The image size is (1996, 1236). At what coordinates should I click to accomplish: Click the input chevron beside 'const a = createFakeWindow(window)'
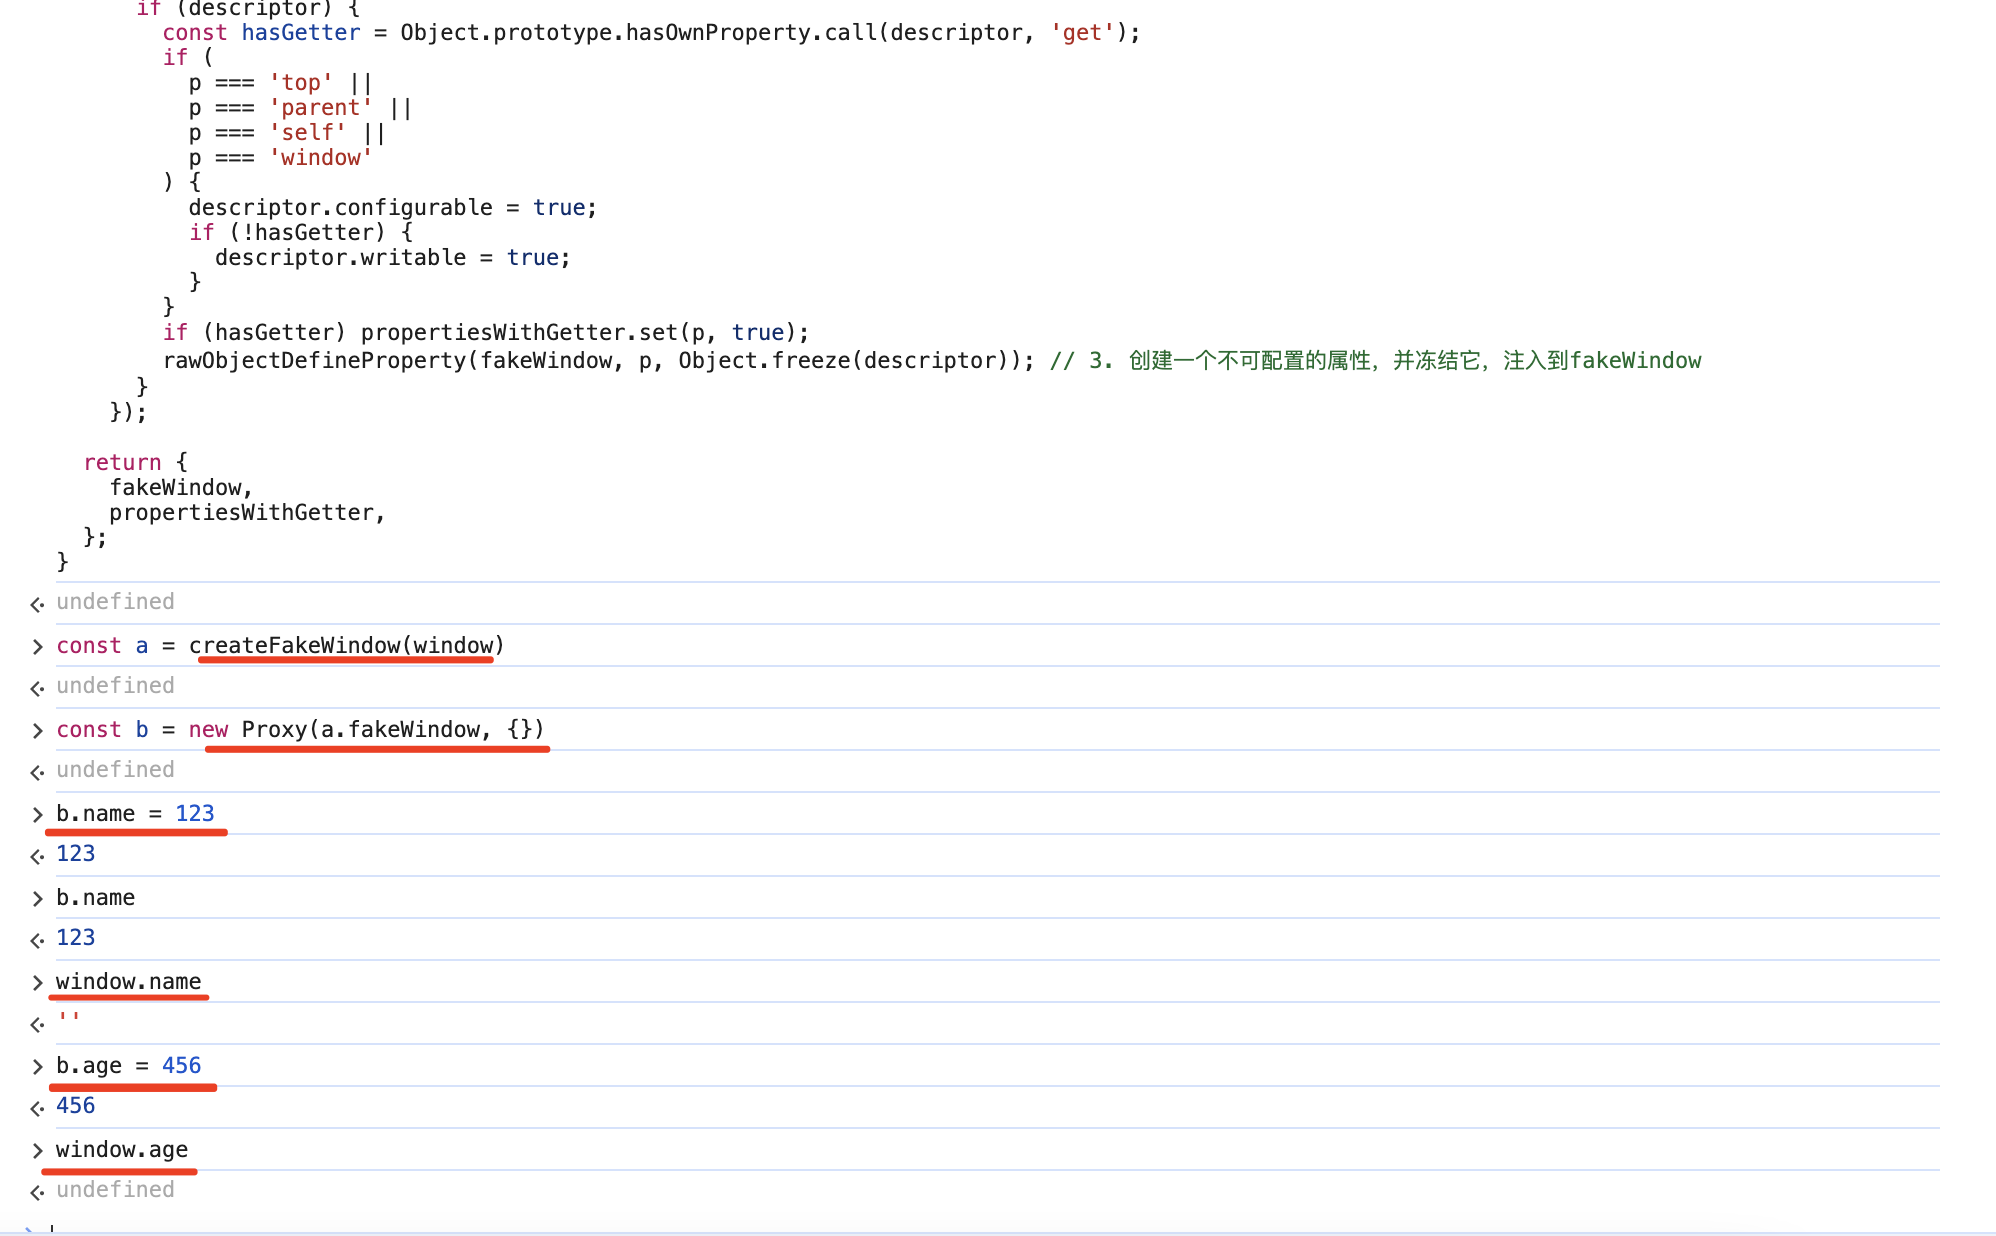point(37,647)
